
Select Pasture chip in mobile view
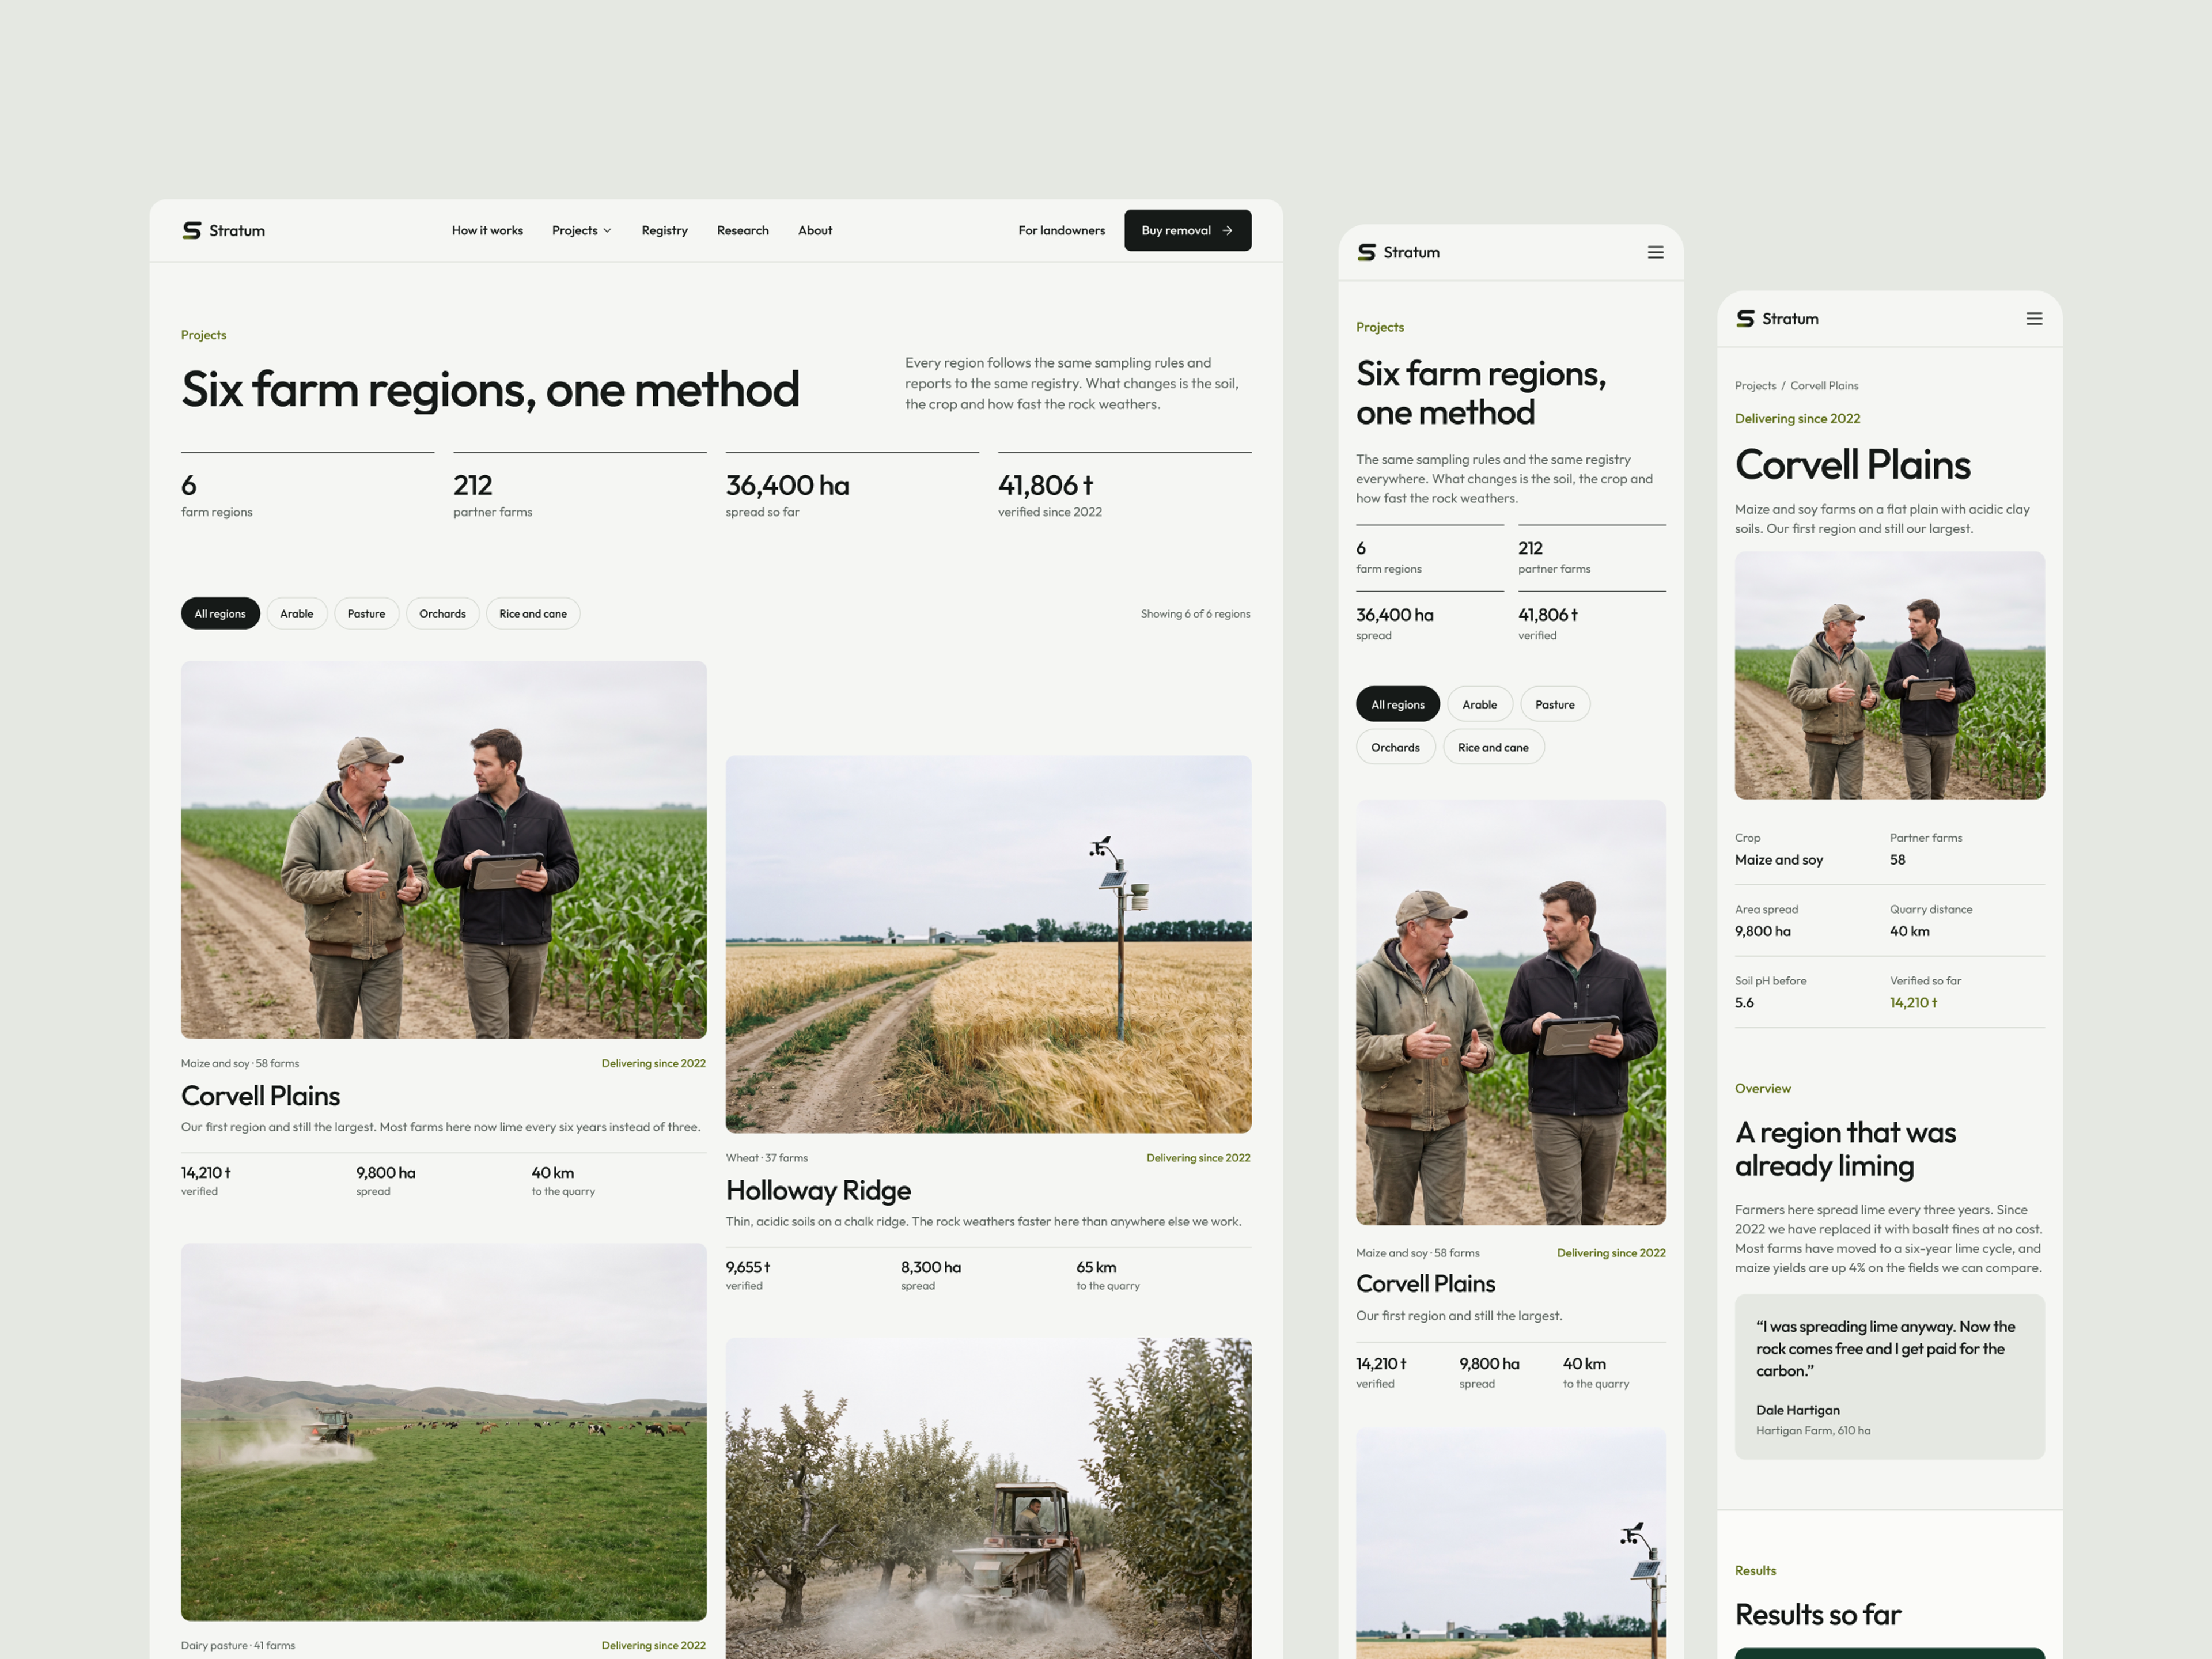1554,705
